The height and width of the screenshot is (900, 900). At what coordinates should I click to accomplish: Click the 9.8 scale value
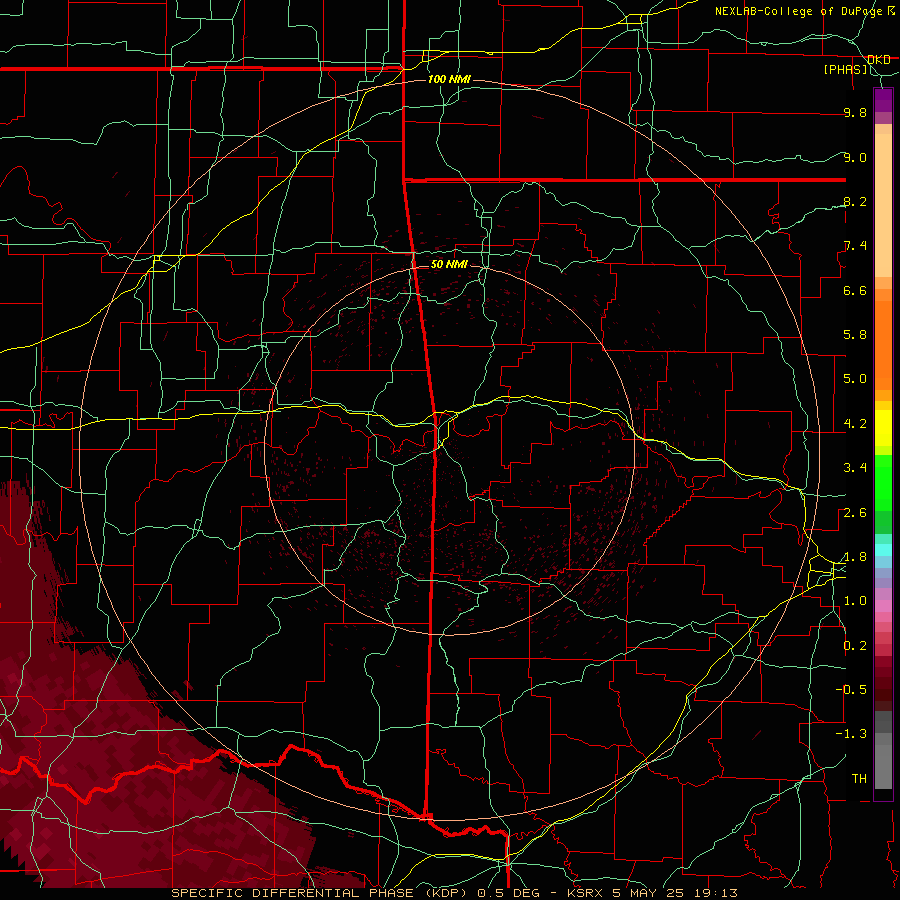(855, 112)
